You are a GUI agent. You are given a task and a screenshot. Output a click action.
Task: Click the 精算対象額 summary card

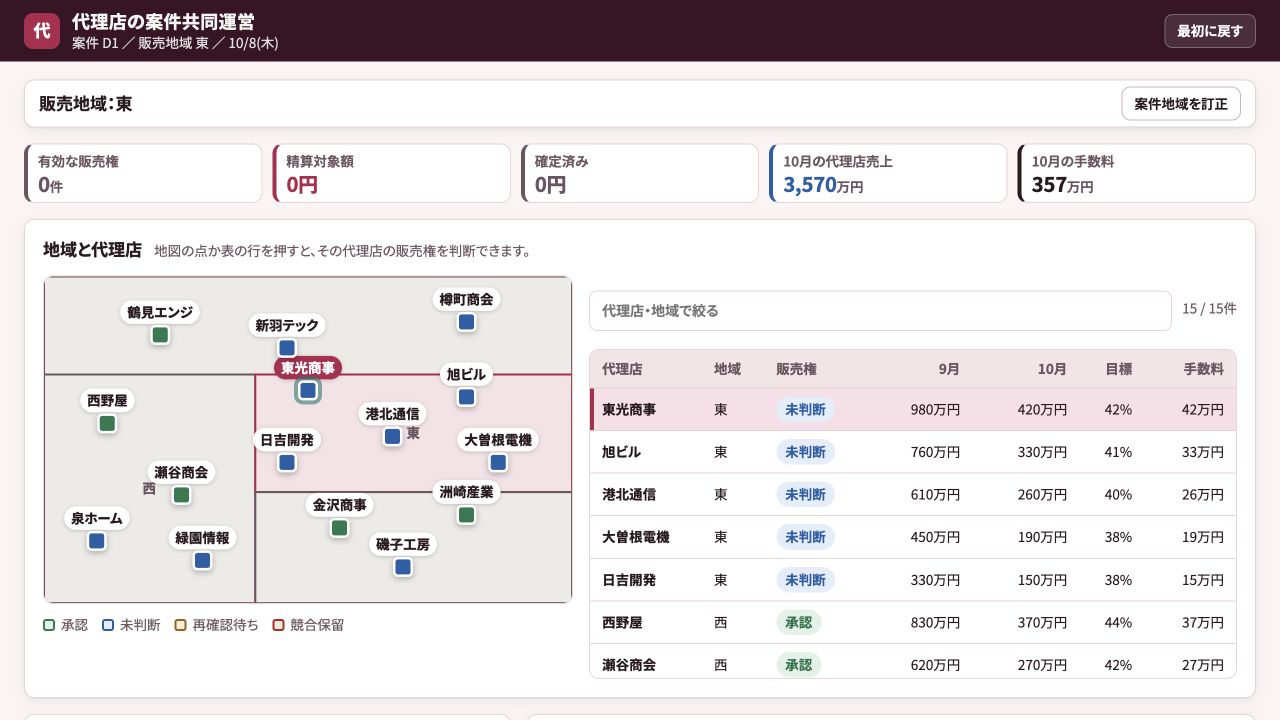pos(391,173)
